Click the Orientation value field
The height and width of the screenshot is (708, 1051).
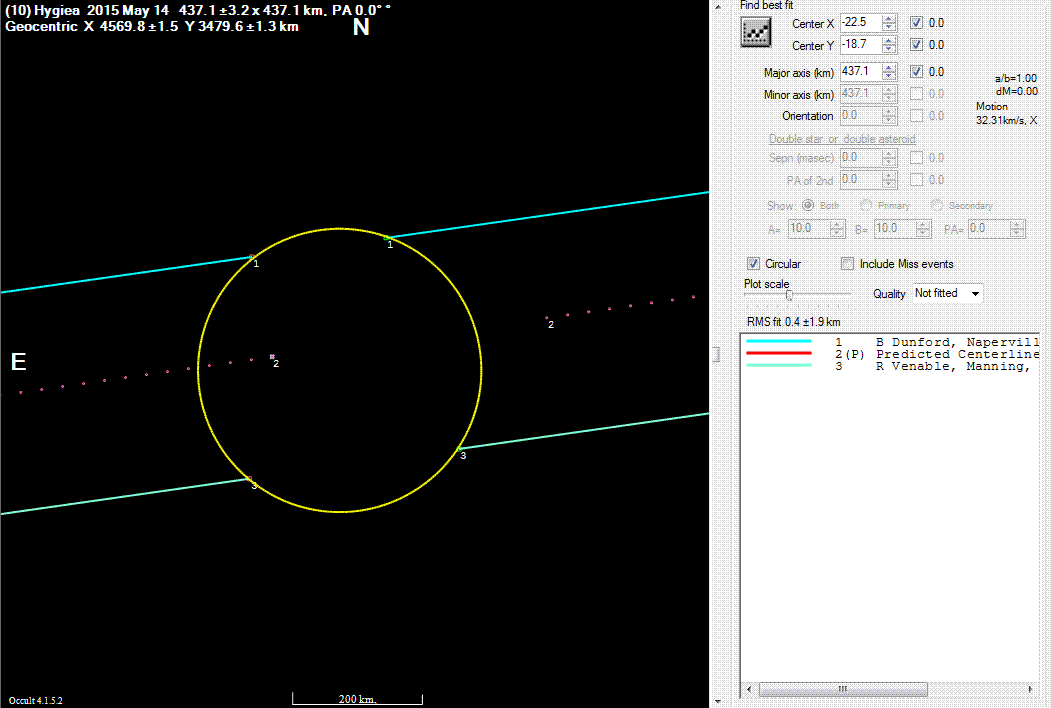pos(861,115)
